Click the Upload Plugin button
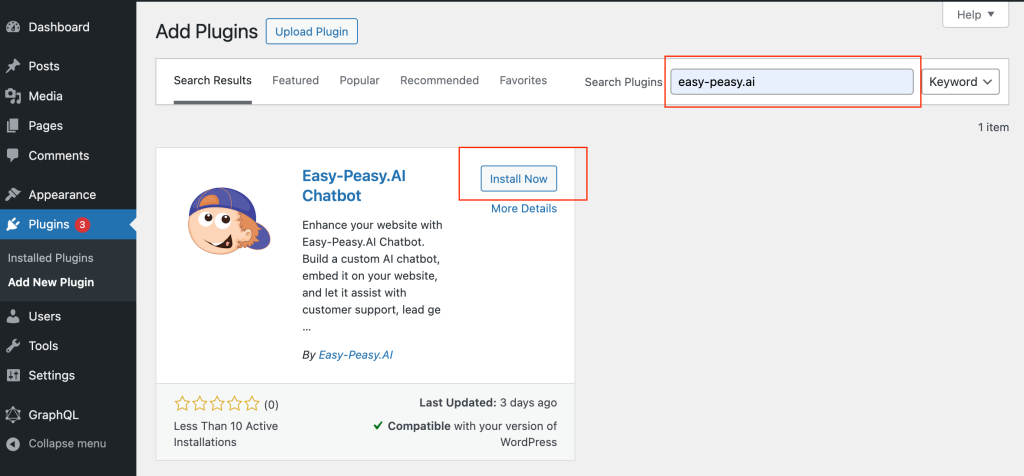Viewport: 1024px width, 476px height. tap(312, 32)
